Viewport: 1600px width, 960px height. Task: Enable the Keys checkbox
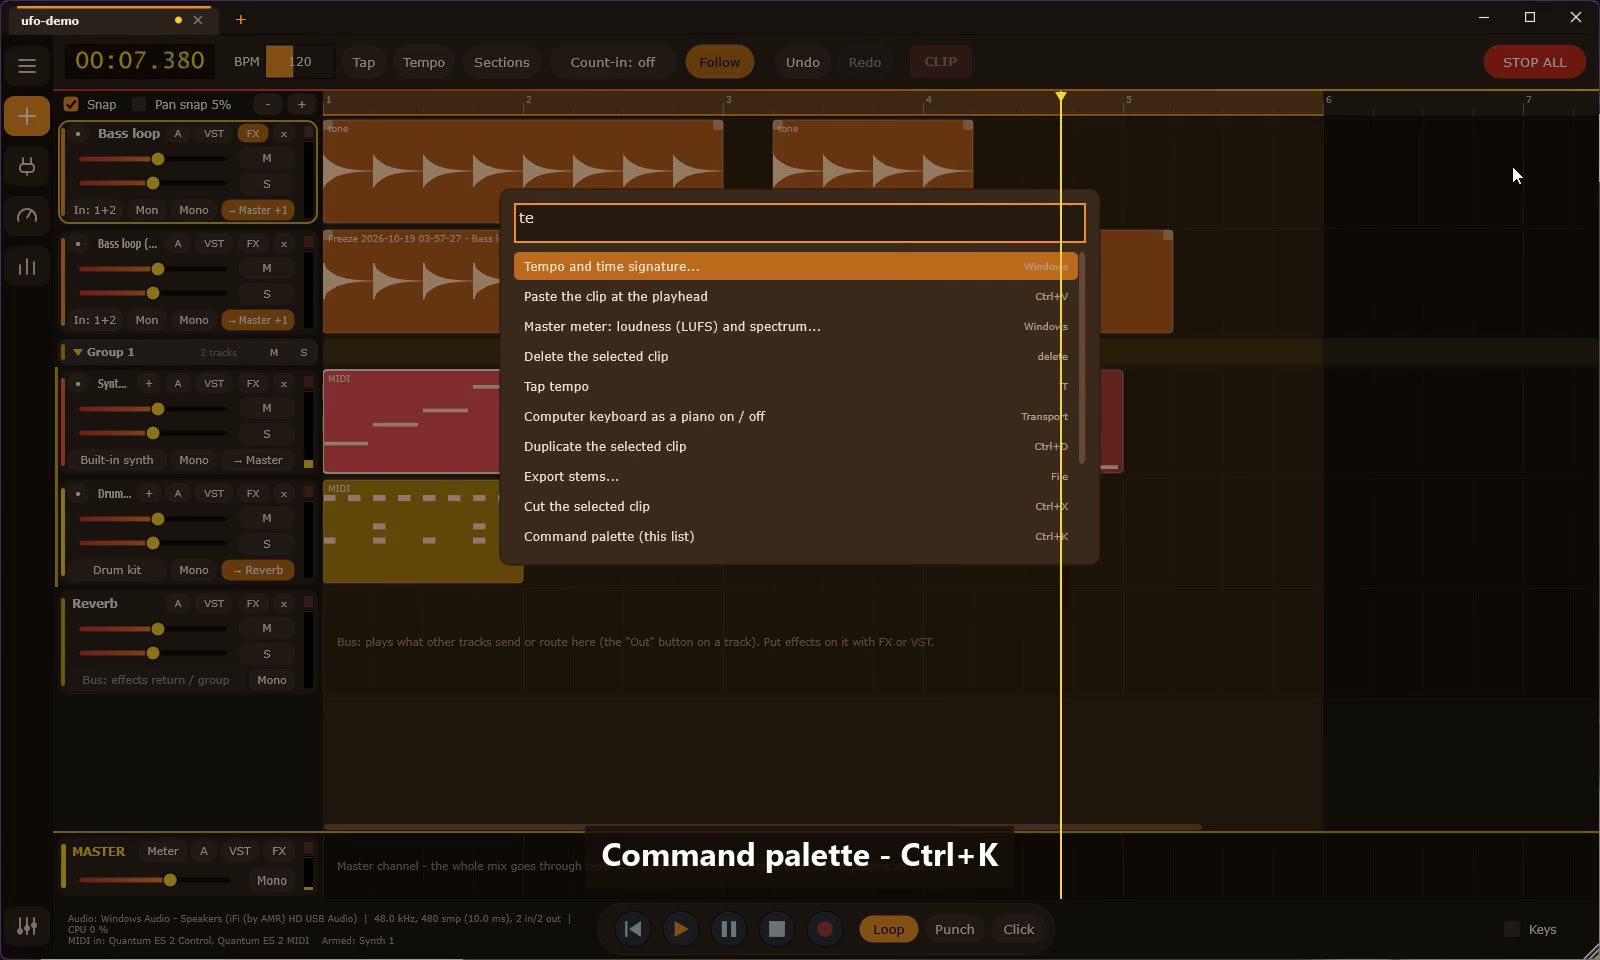1512,929
